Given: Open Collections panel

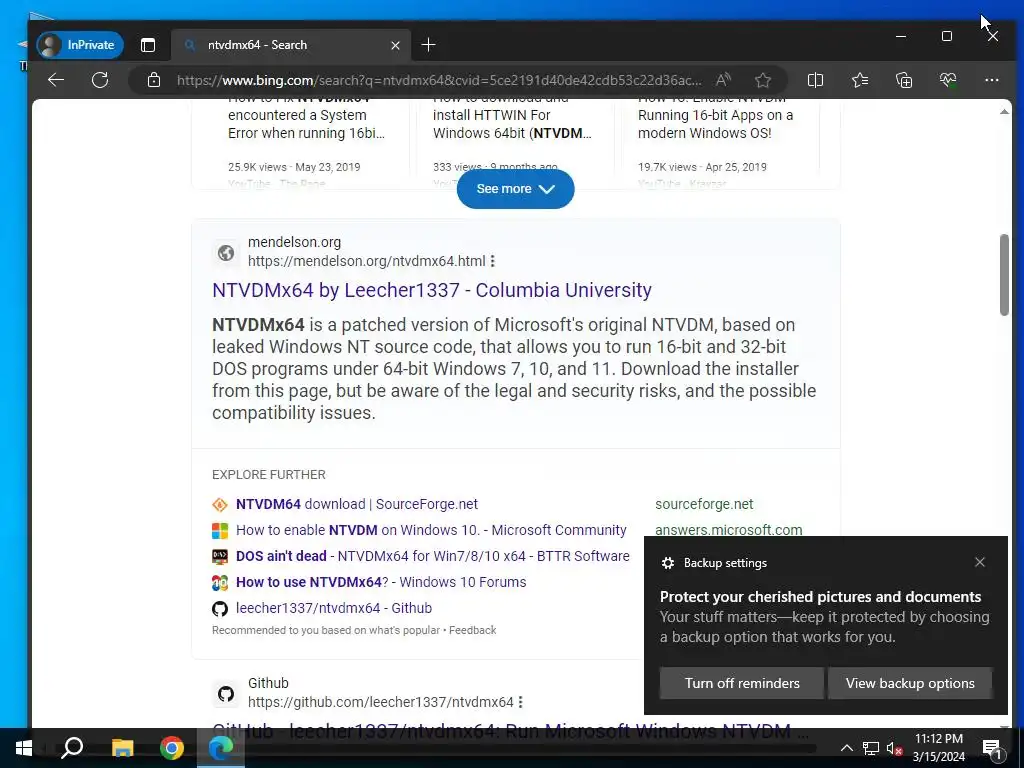Looking at the screenshot, I should point(904,80).
